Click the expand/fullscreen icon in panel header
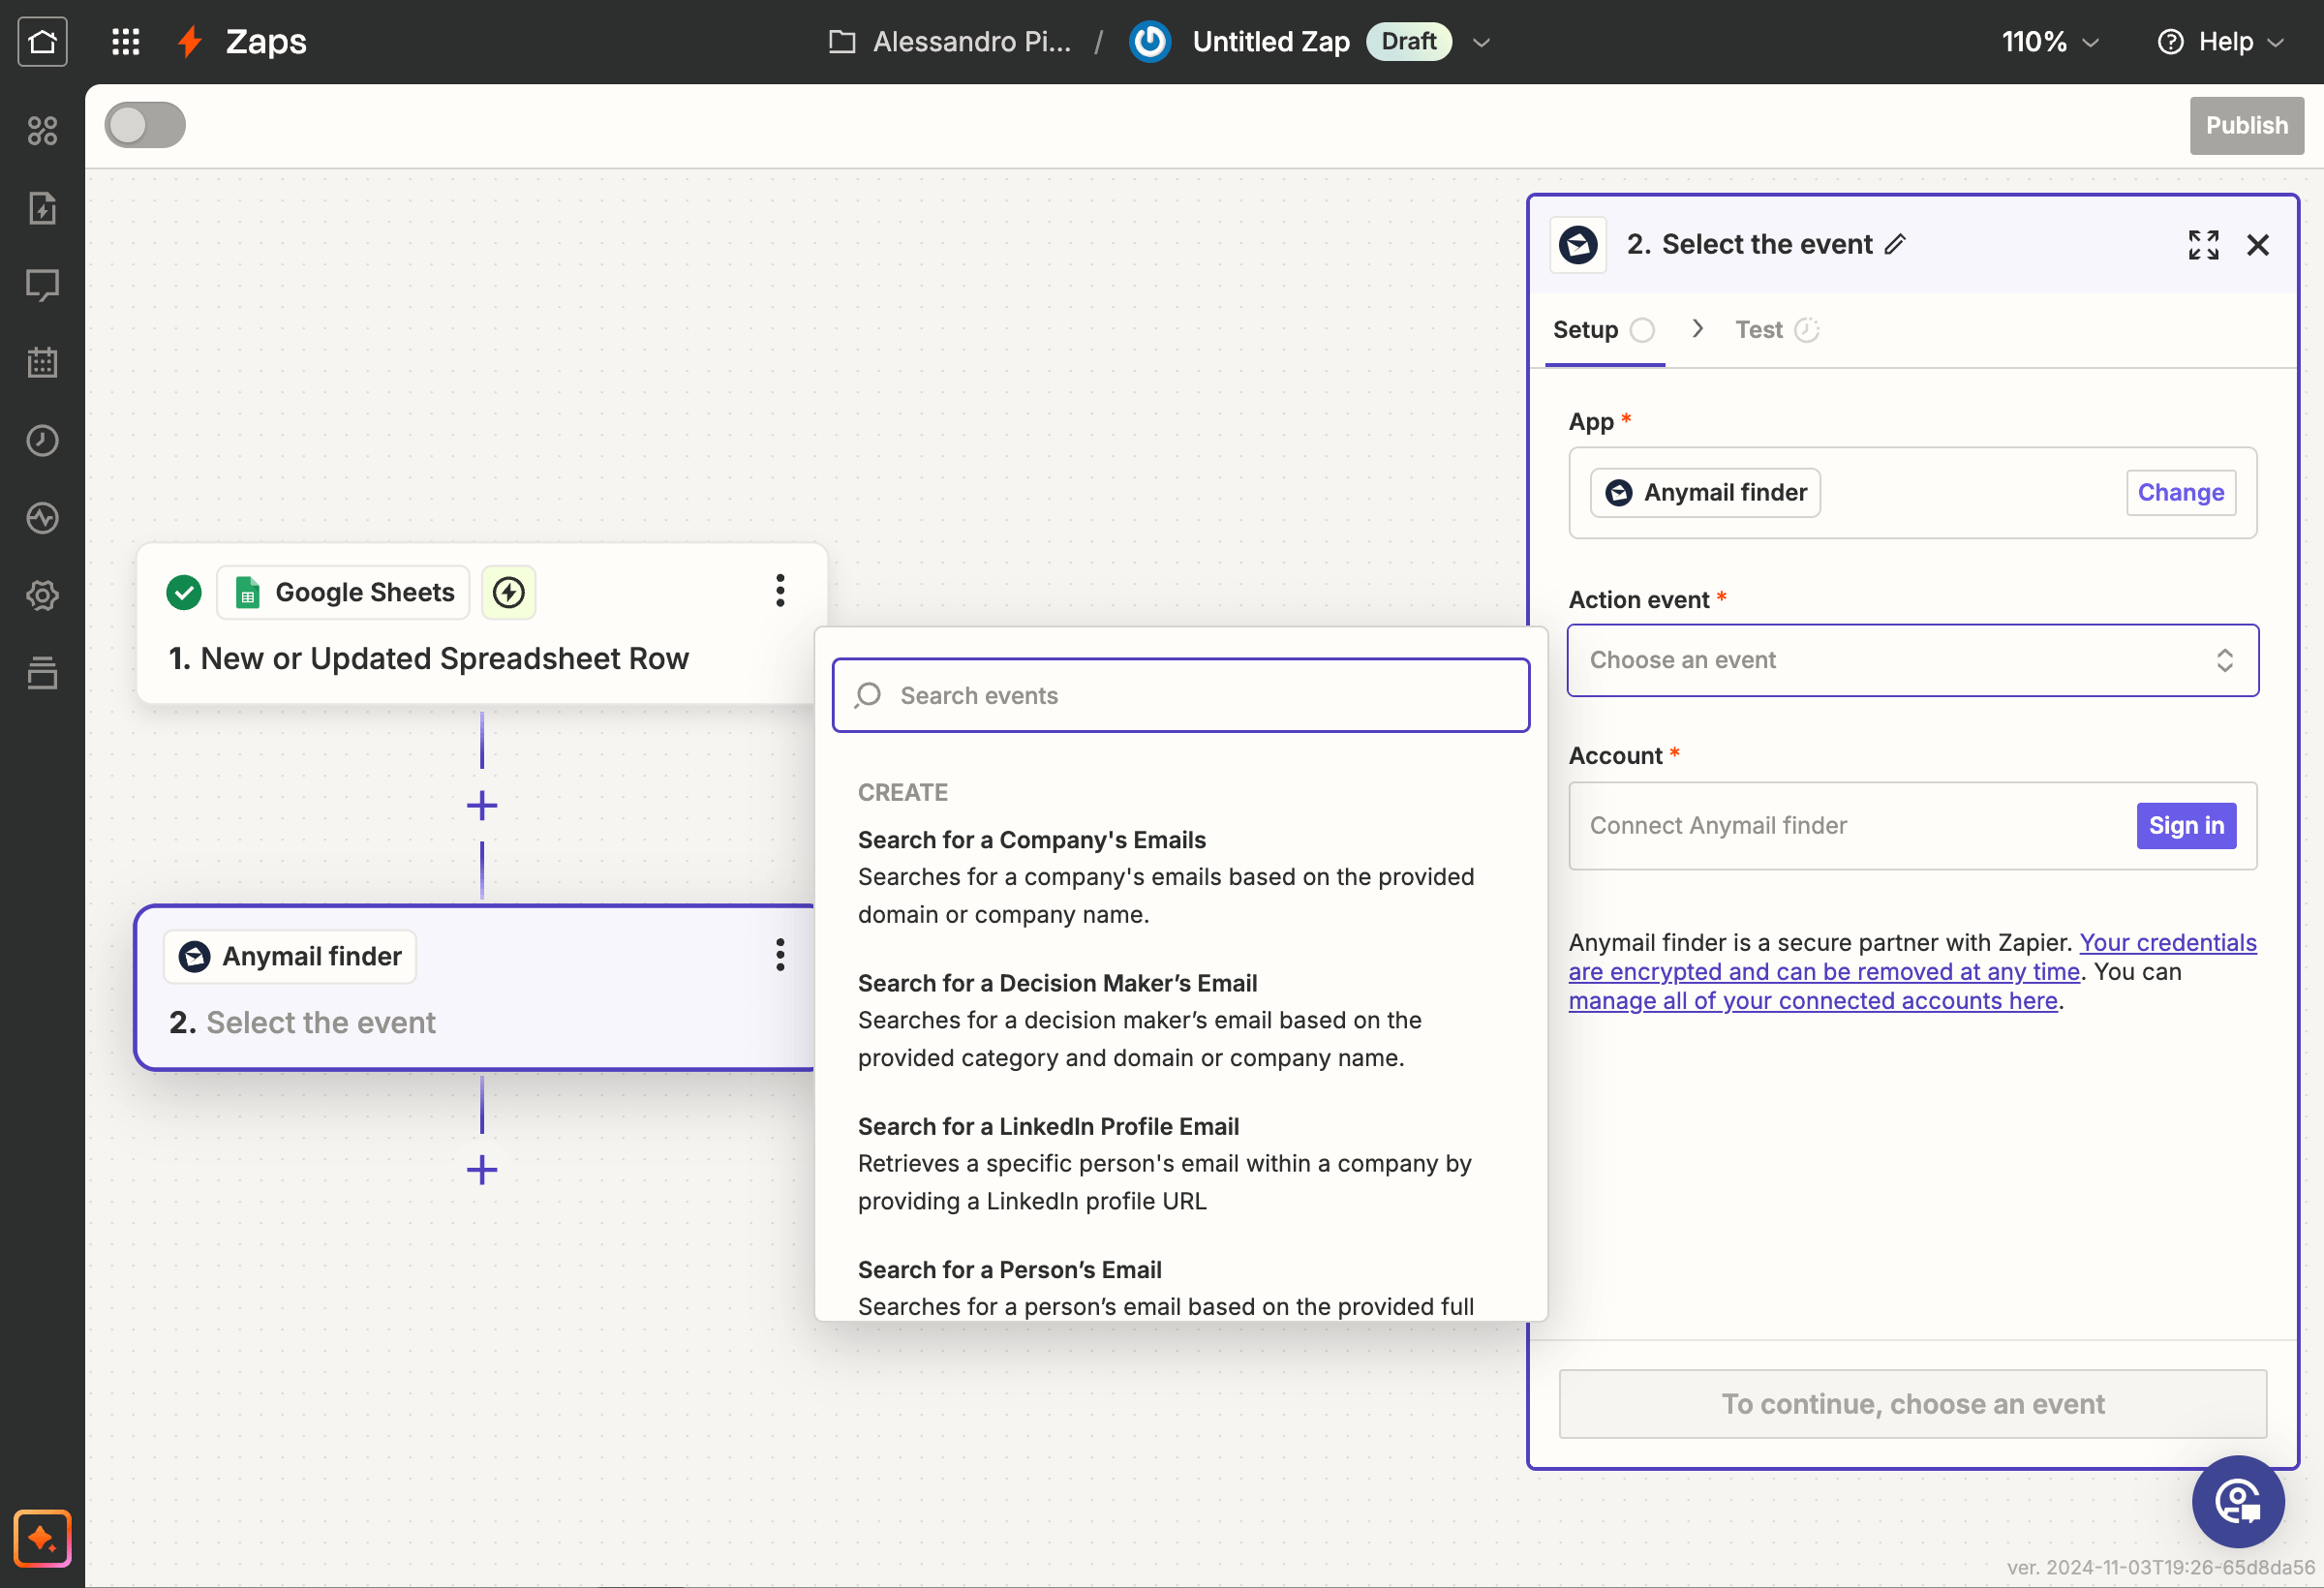This screenshot has width=2324, height=1588. pos(2204,244)
